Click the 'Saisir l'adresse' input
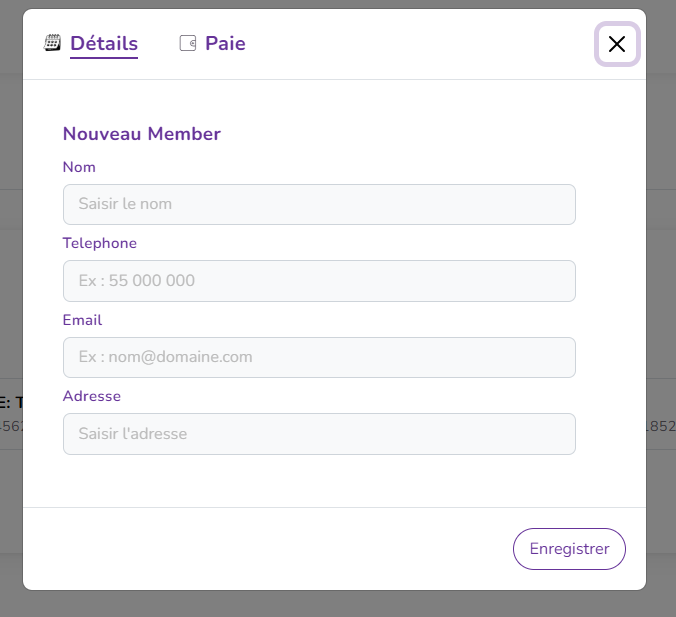 [319, 434]
